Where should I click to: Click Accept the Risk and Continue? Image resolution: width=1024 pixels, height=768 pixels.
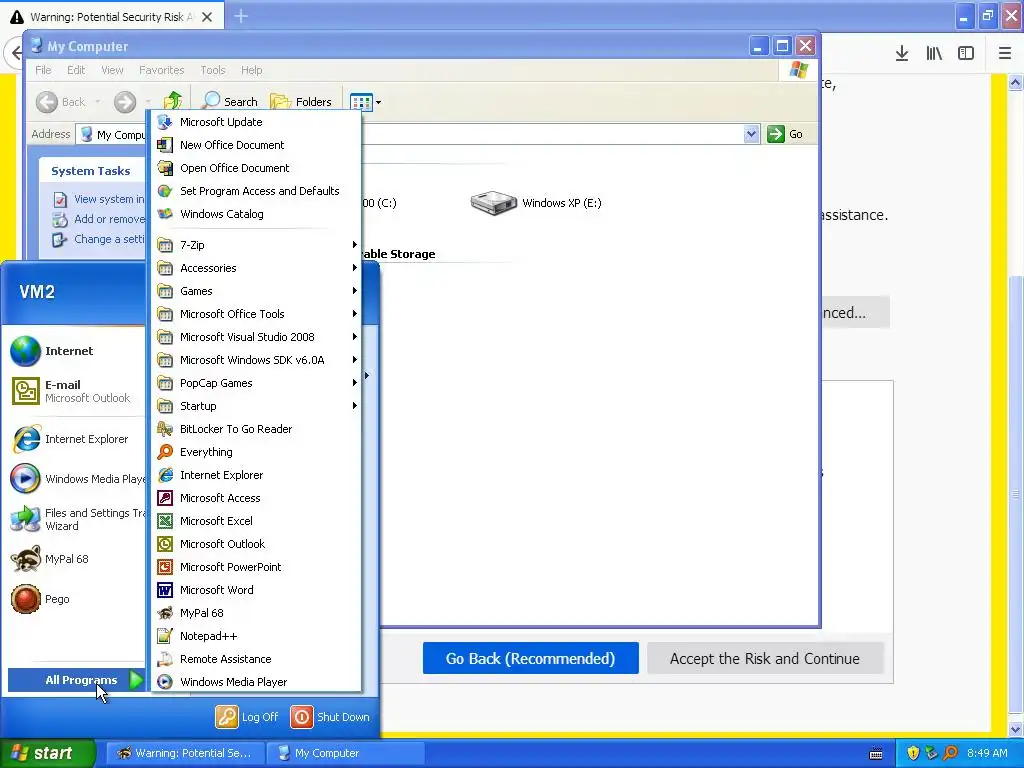click(x=765, y=658)
